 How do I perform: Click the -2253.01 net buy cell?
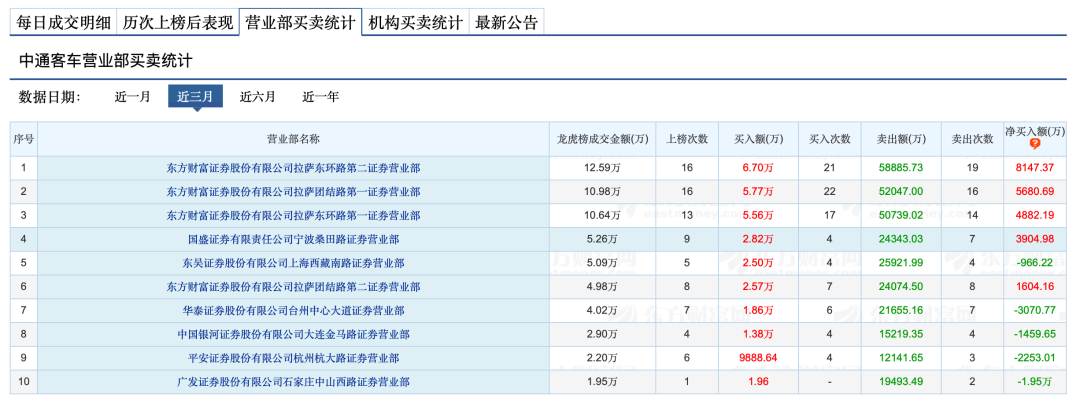tap(1035, 358)
